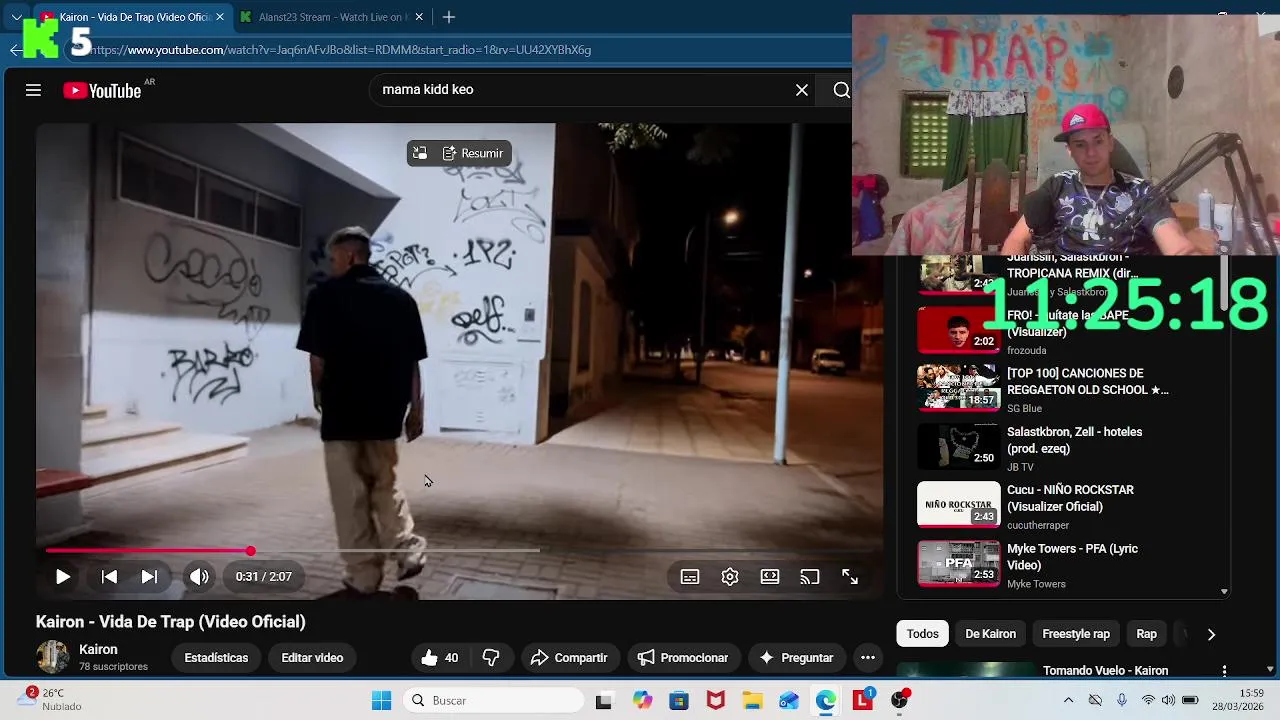Viewport: 1280px width, 720px height.
Task: Open the Tomando Vuelo - Kairon suggestion
Action: (1105, 671)
